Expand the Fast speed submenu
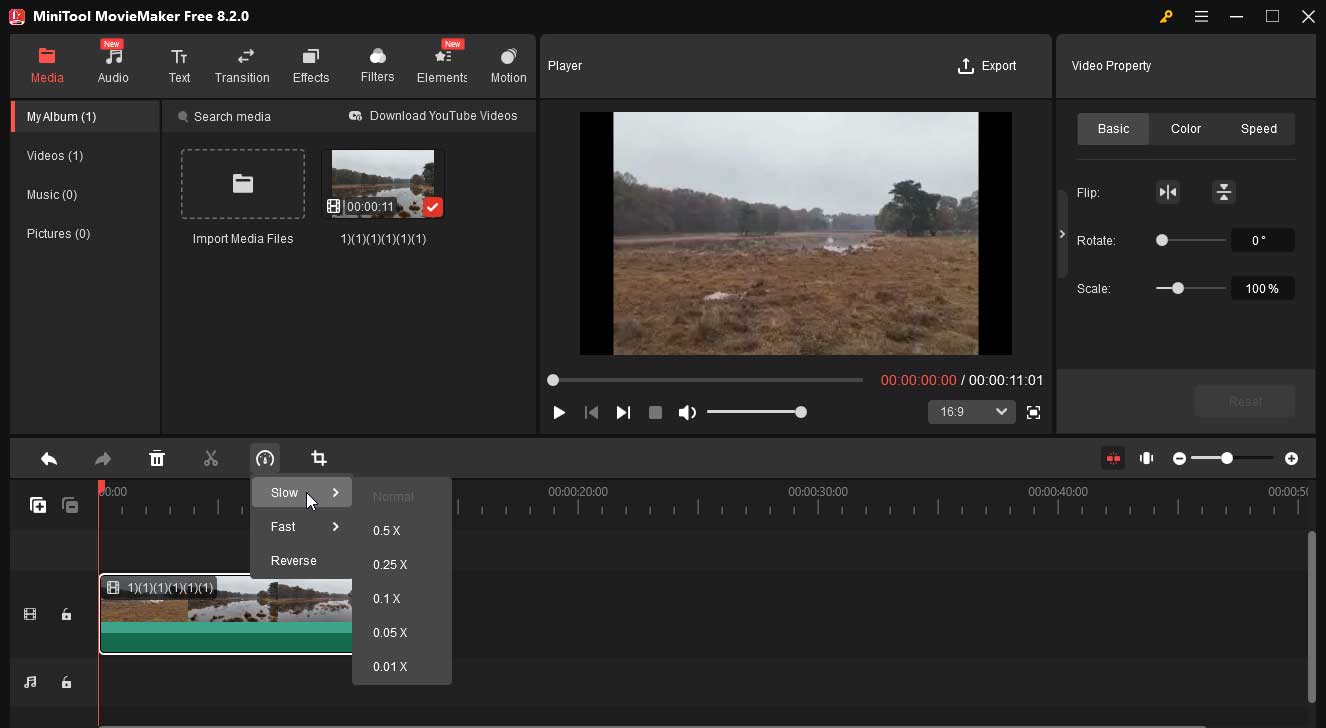Image resolution: width=1326 pixels, height=728 pixels. [302, 527]
